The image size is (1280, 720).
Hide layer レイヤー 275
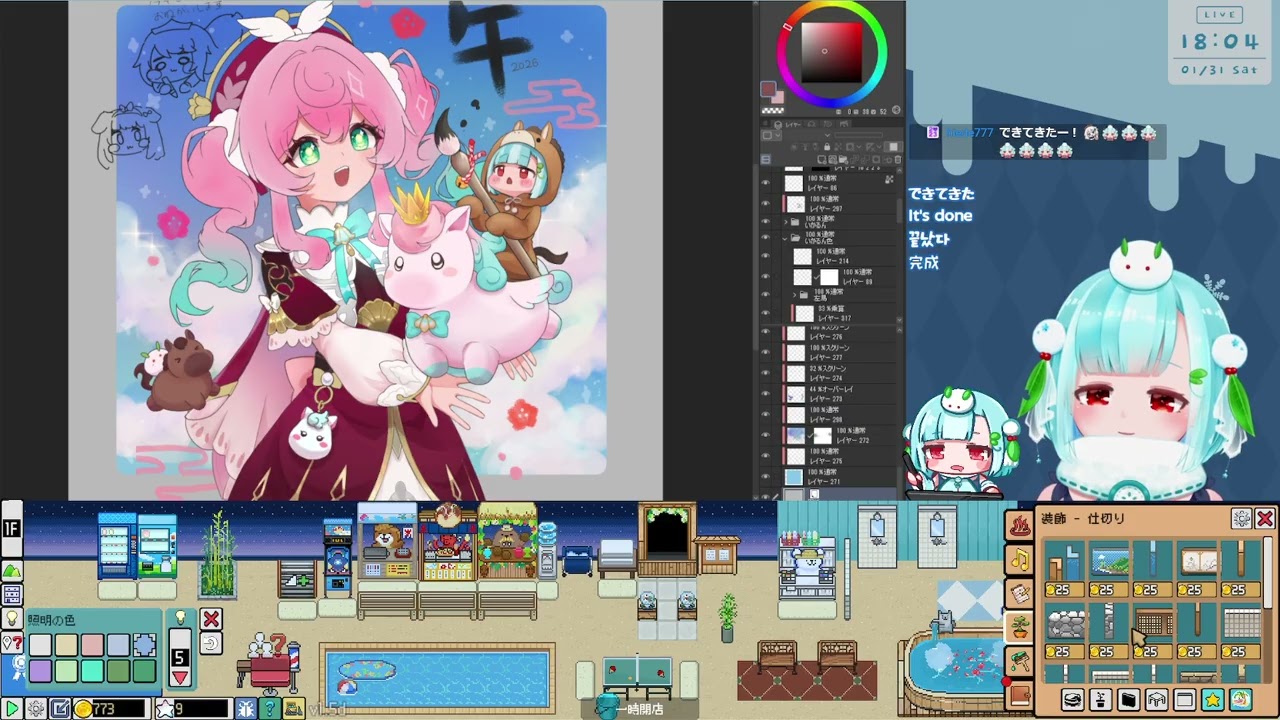point(766,455)
